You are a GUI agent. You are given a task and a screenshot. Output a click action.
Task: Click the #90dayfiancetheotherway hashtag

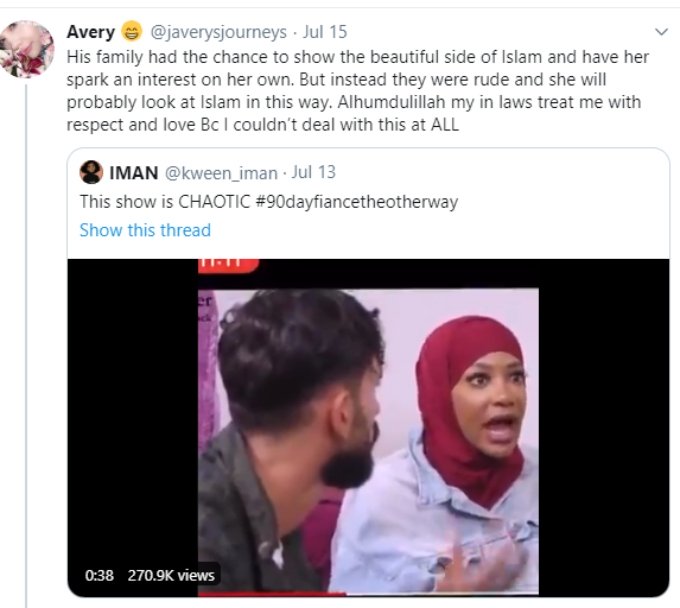pyautogui.click(x=357, y=202)
